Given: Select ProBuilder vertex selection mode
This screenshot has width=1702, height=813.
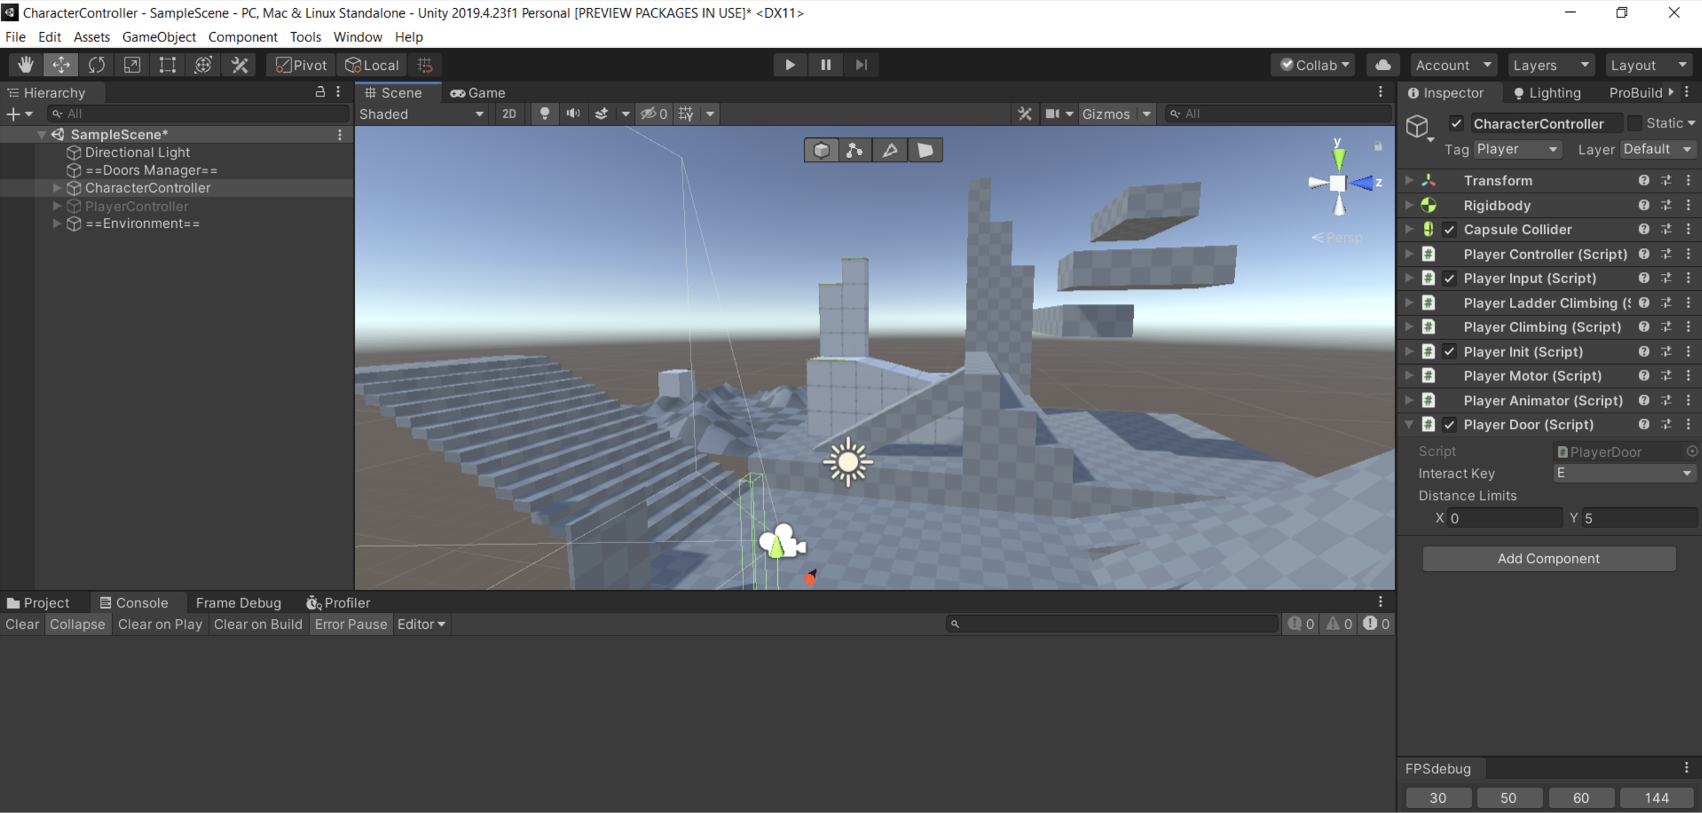Looking at the screenshot, I should tap(855, 150).
